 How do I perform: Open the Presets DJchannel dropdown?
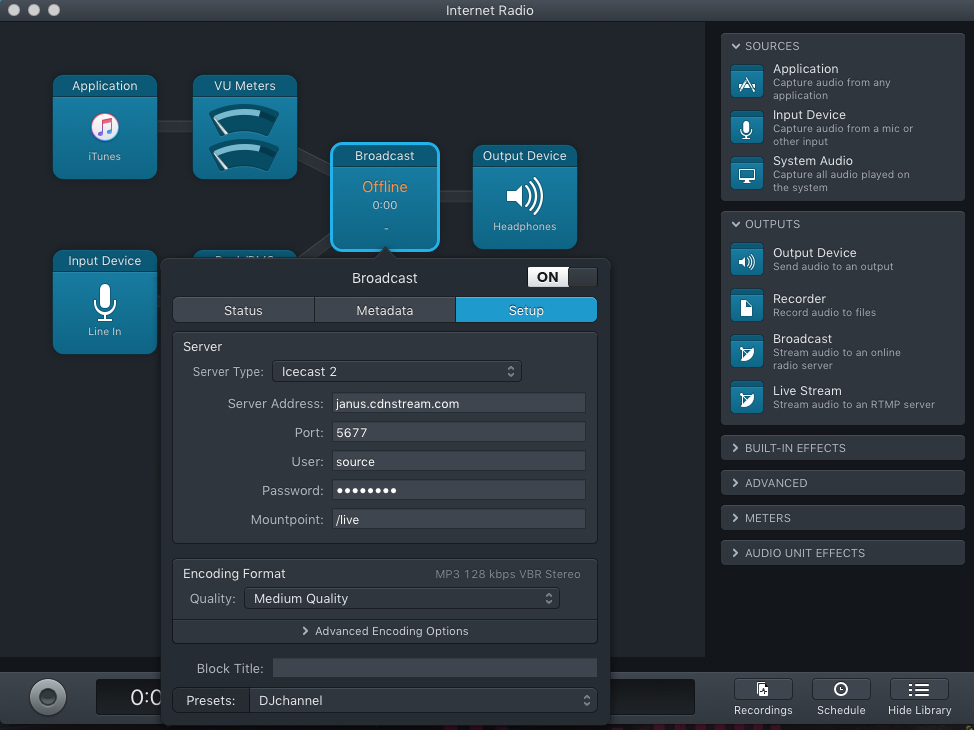click(423, 700)
